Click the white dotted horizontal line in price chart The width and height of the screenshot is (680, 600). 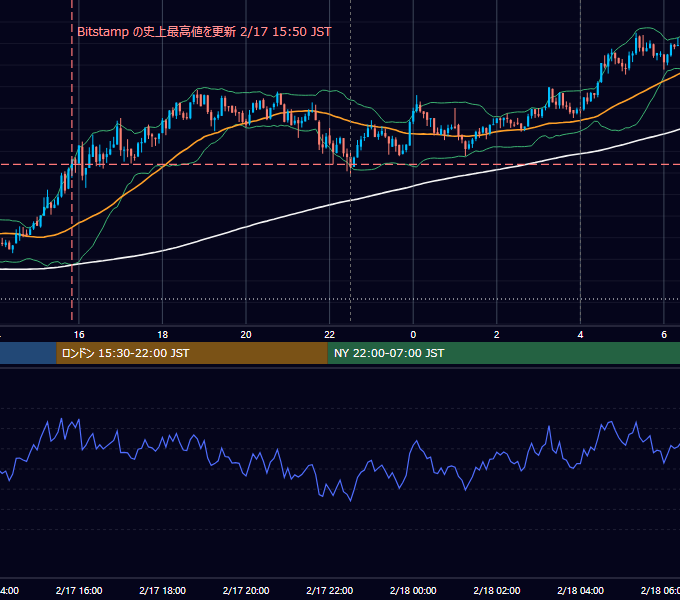point(340,299)
